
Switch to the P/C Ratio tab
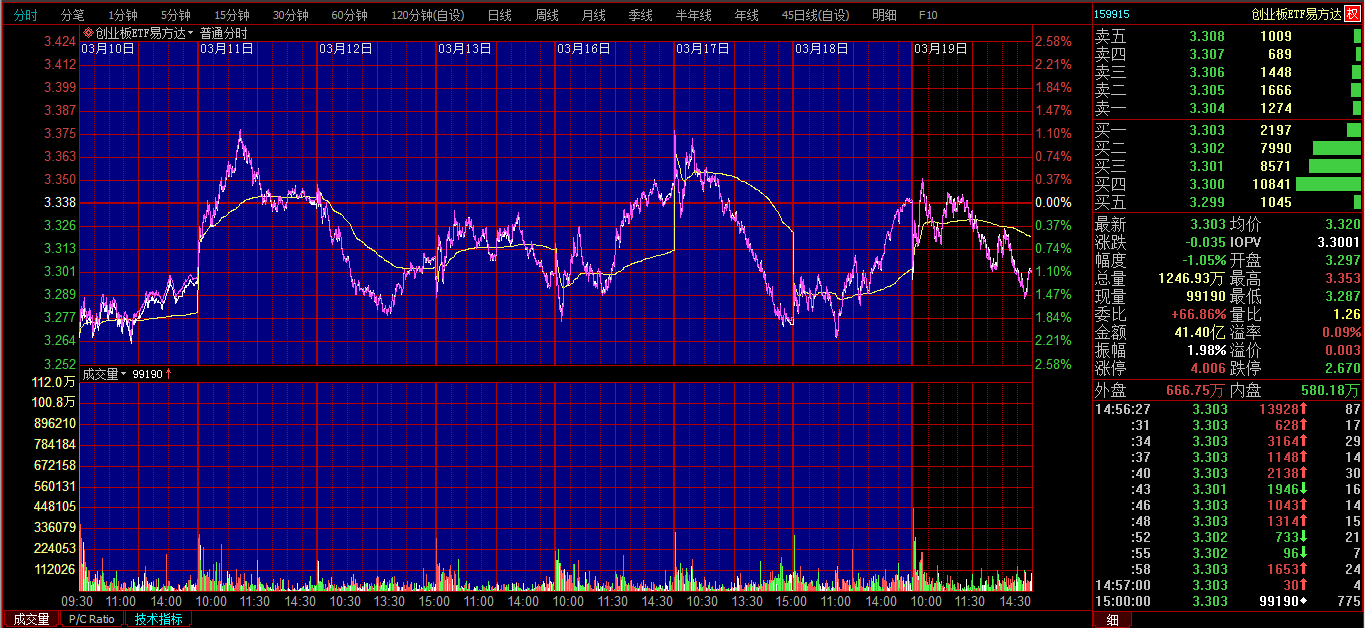pos(91,619)
